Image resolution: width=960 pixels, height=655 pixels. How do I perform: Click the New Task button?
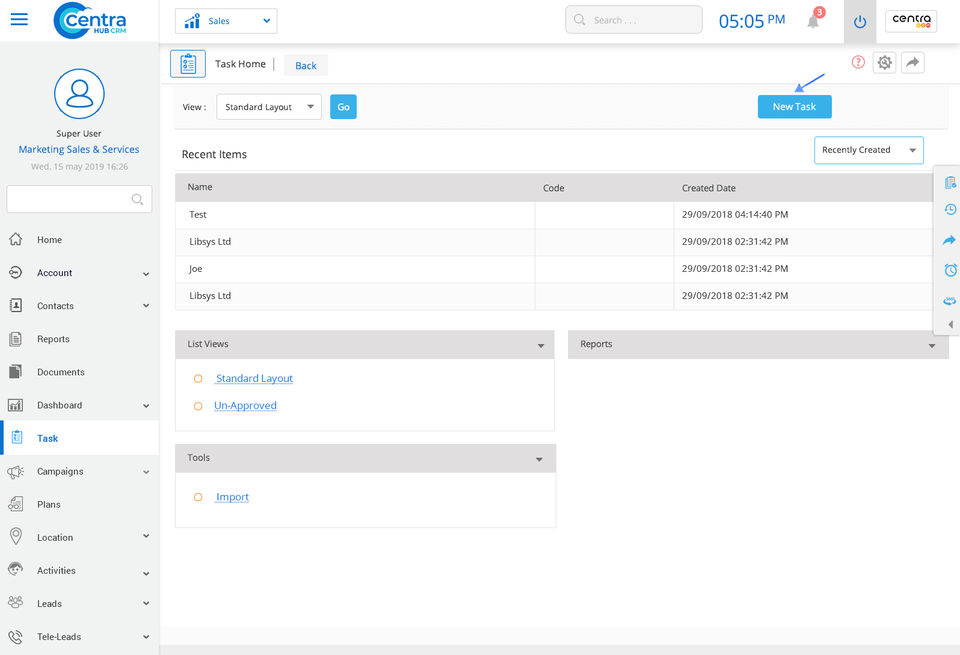[794, 107]
